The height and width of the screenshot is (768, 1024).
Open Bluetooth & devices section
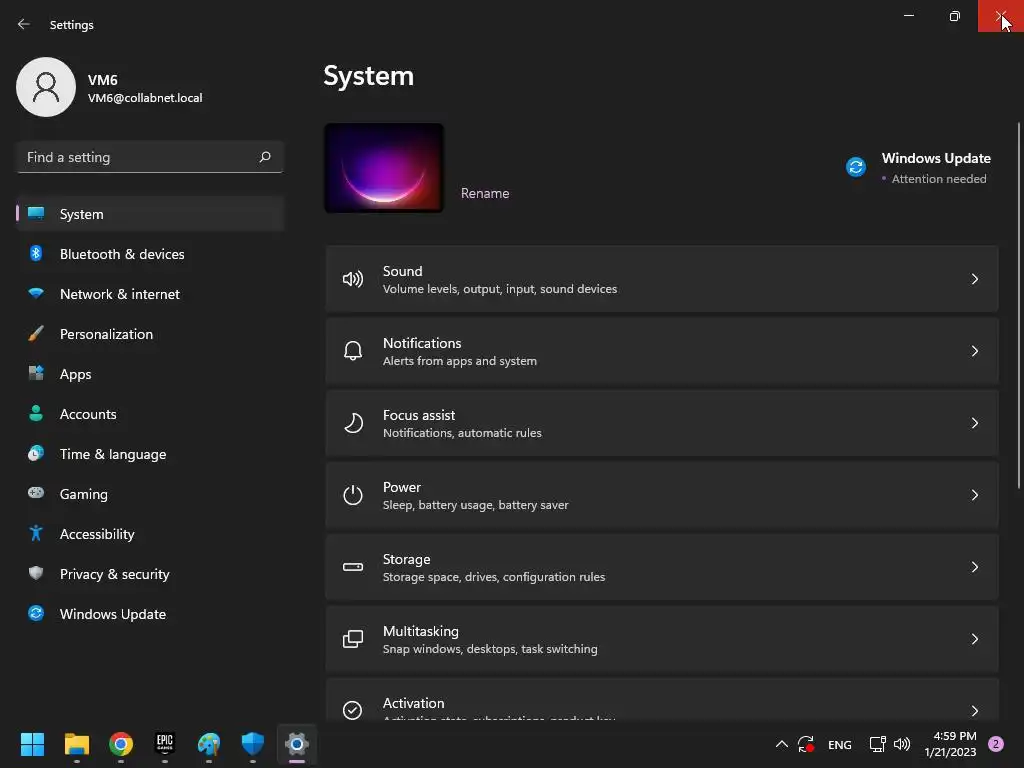click(x=150, y=254)
